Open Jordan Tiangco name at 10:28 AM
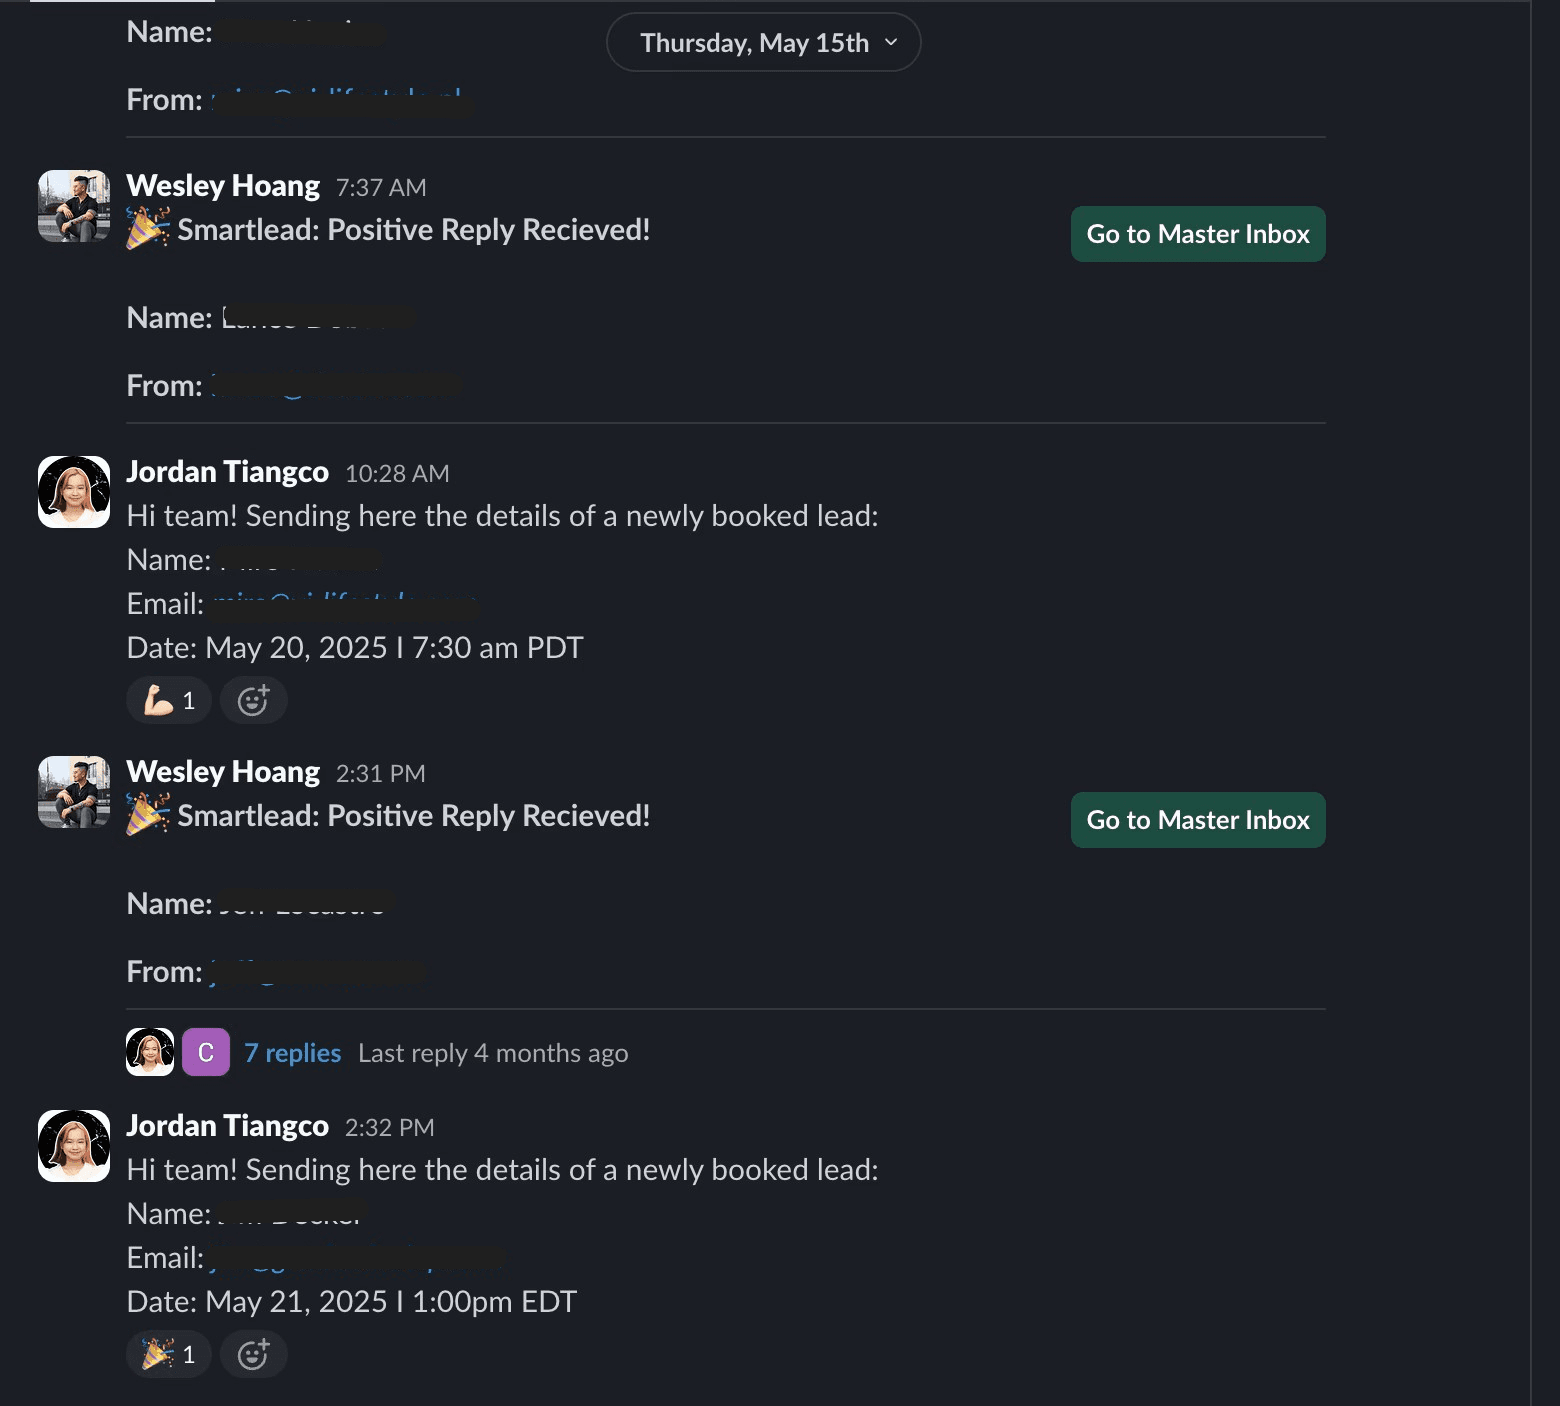Viewport: 1560px width, 1406px height. tap(228, 472)
